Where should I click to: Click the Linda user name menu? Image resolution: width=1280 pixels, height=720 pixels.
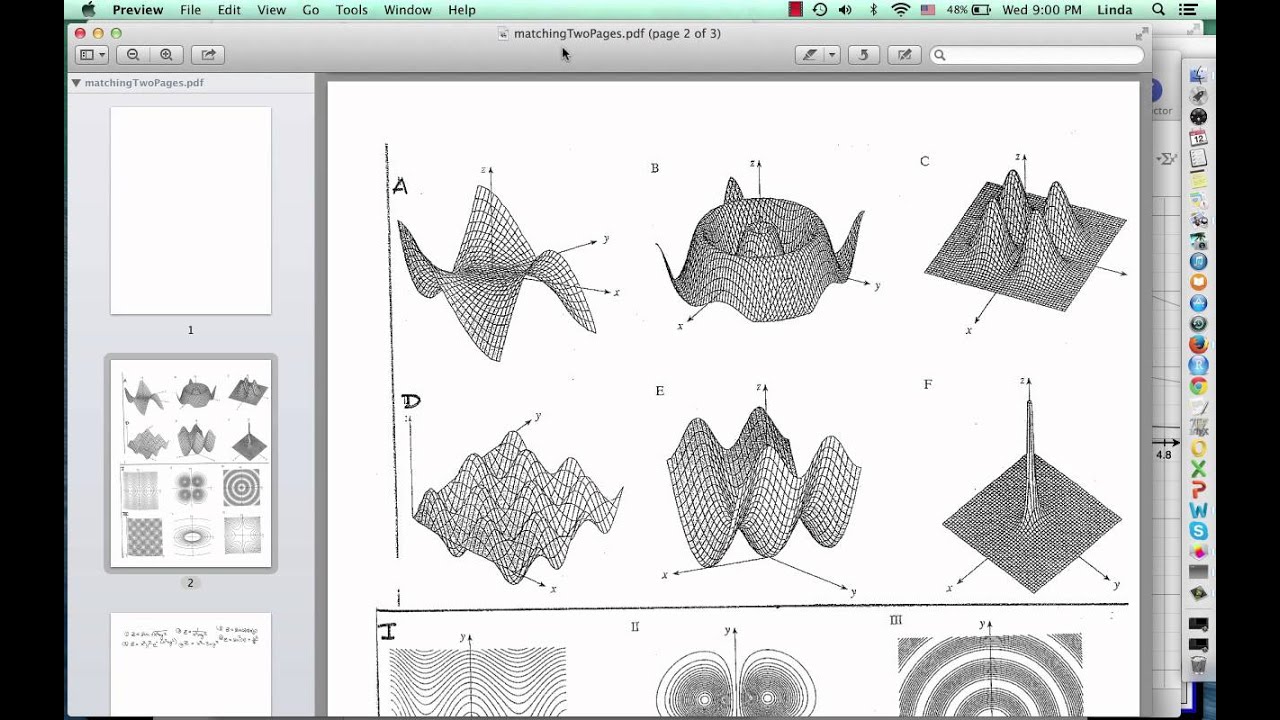[x=1114, y=10]
